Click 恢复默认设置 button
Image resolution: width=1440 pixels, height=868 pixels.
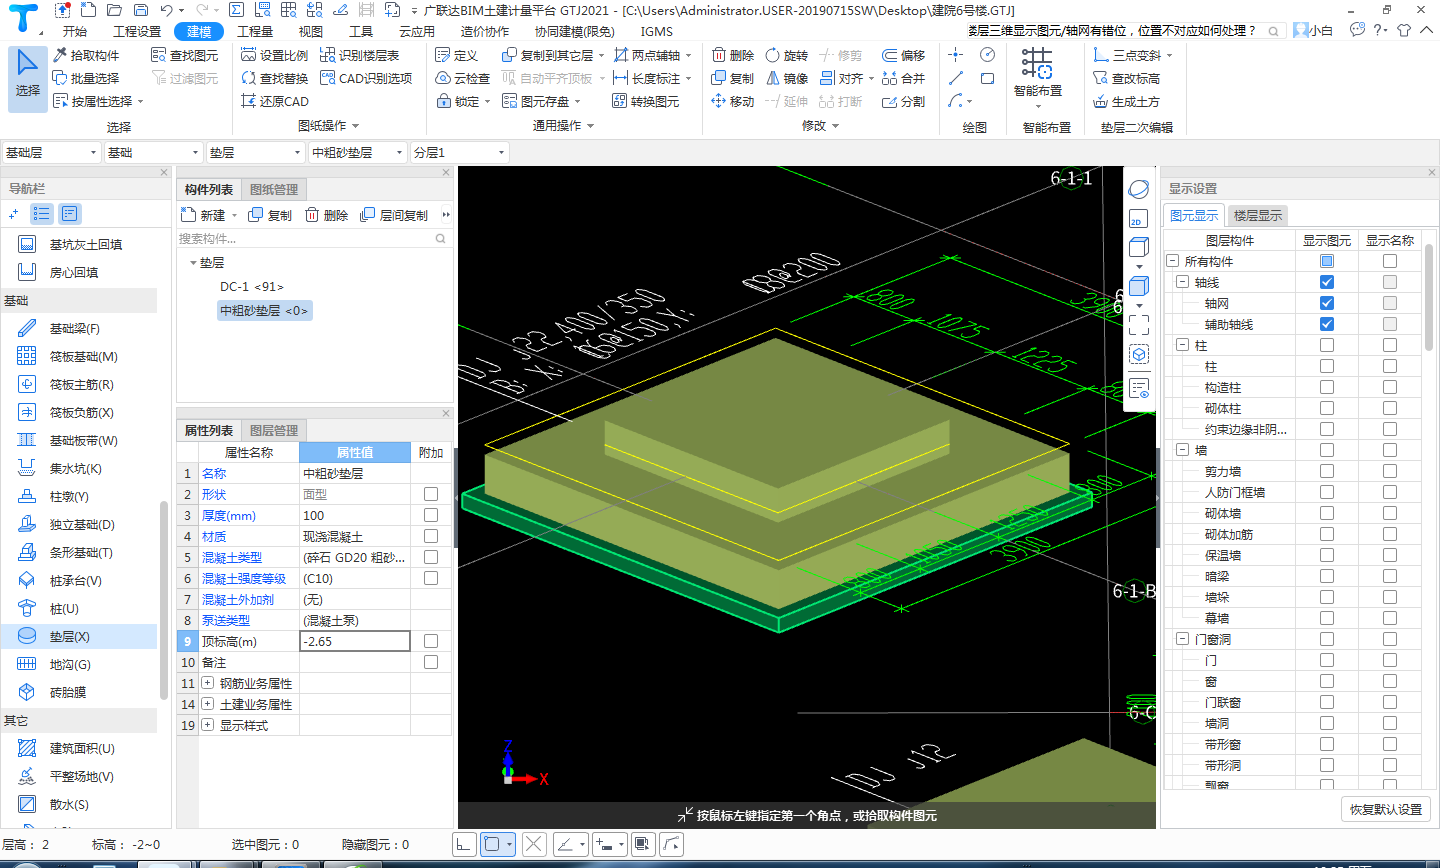point(1386,809)
